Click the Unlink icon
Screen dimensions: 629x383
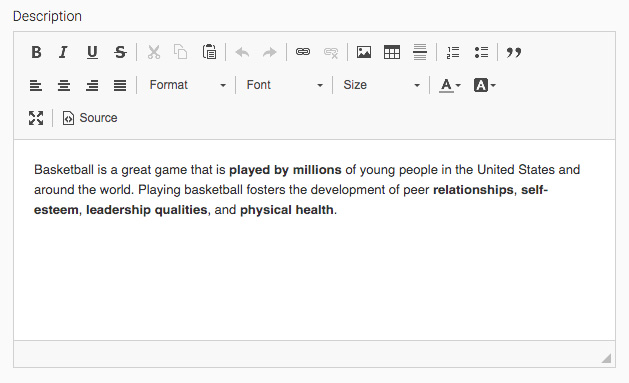tap(331, 52)
